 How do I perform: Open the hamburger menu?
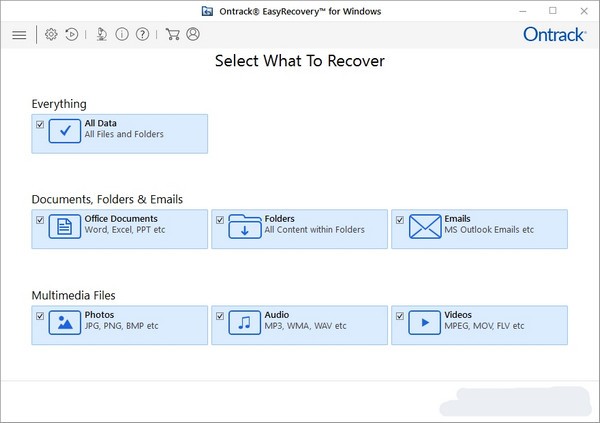tap(19, 35)
